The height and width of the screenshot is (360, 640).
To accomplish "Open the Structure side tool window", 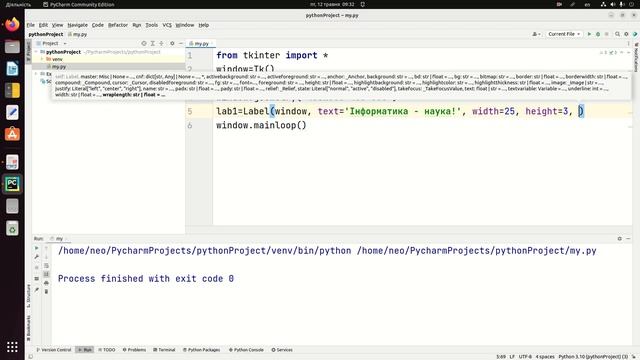I will pyautogui.click(x=29, y=296).
